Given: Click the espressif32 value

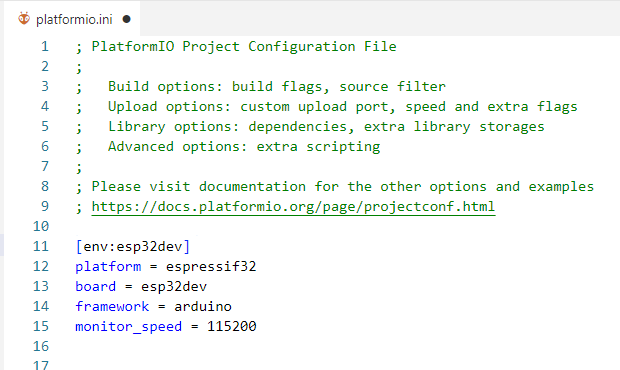Looking at the screenshot, I should click(x=211, y=266).
